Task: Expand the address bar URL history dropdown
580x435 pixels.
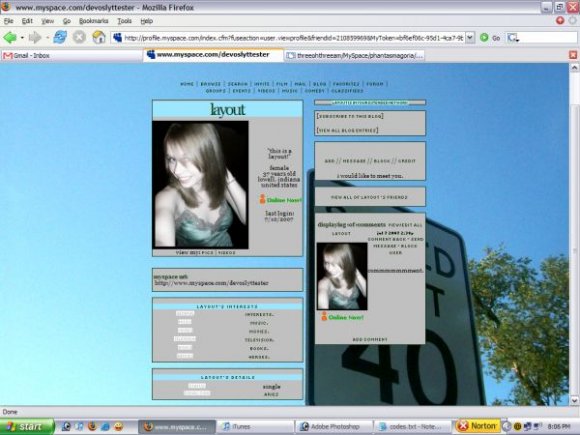Action: 470,37
